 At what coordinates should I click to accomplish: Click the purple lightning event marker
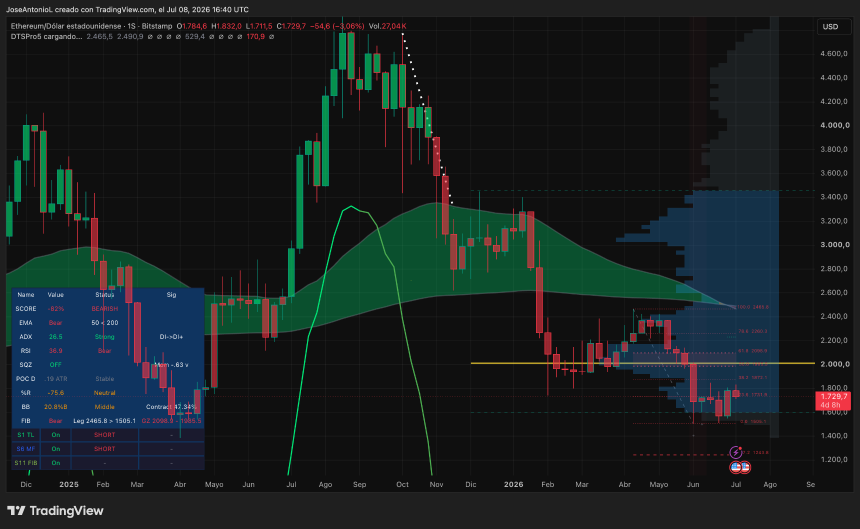[735, 452]
